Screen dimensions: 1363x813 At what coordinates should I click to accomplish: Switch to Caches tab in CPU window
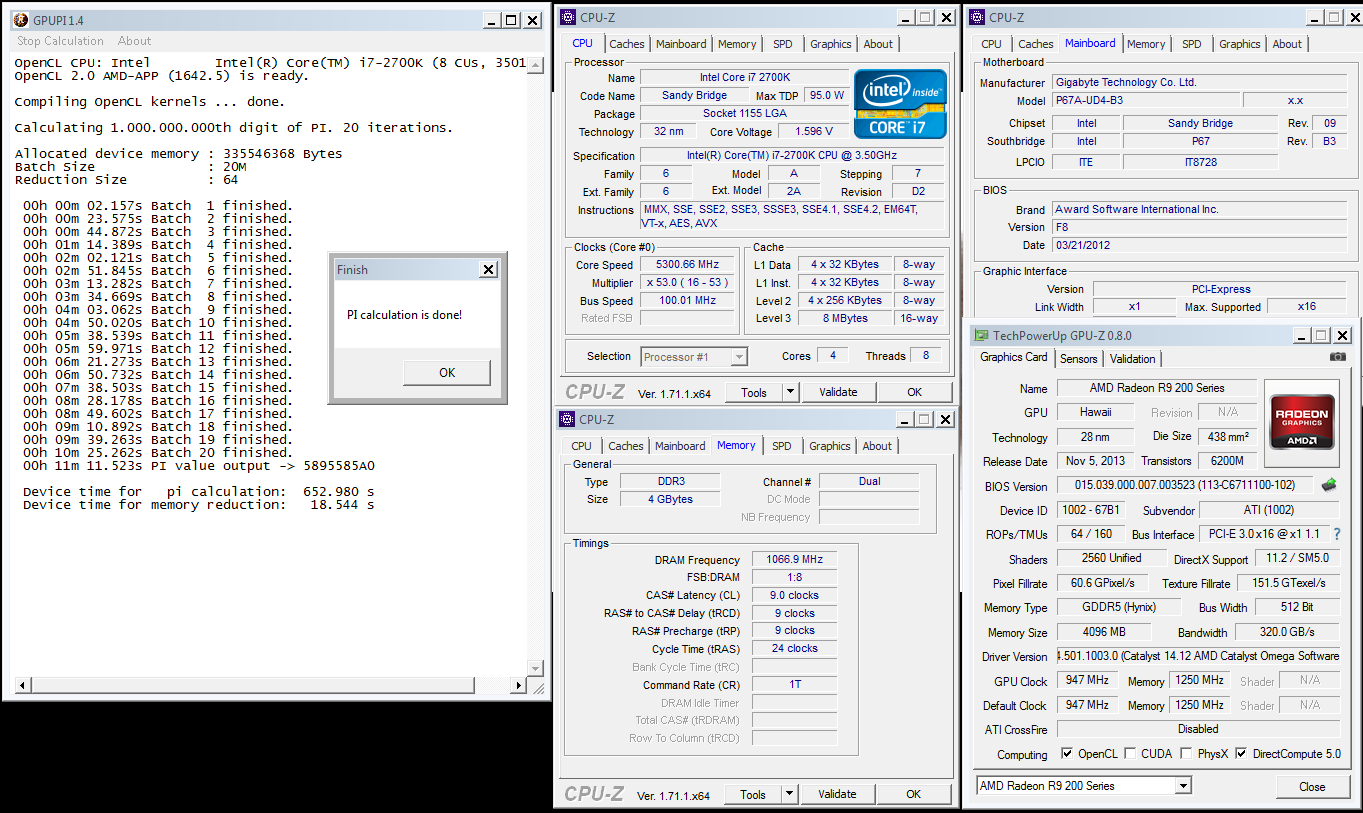627,44
